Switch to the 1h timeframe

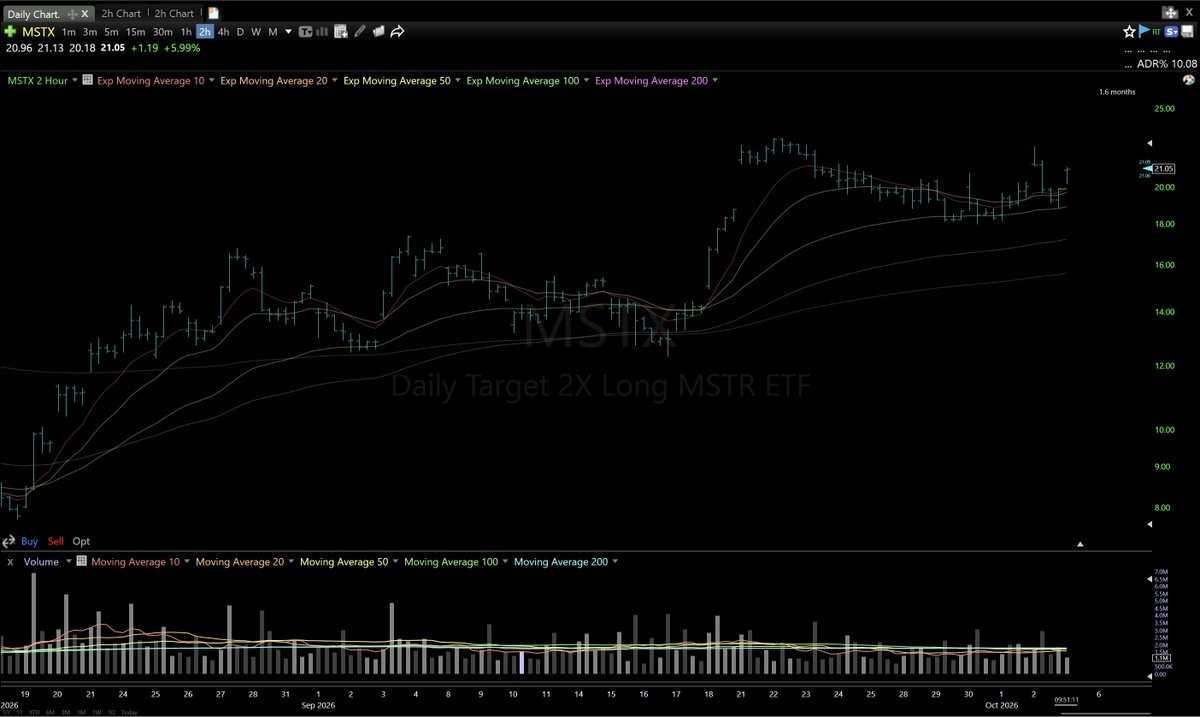coord(186,32)
